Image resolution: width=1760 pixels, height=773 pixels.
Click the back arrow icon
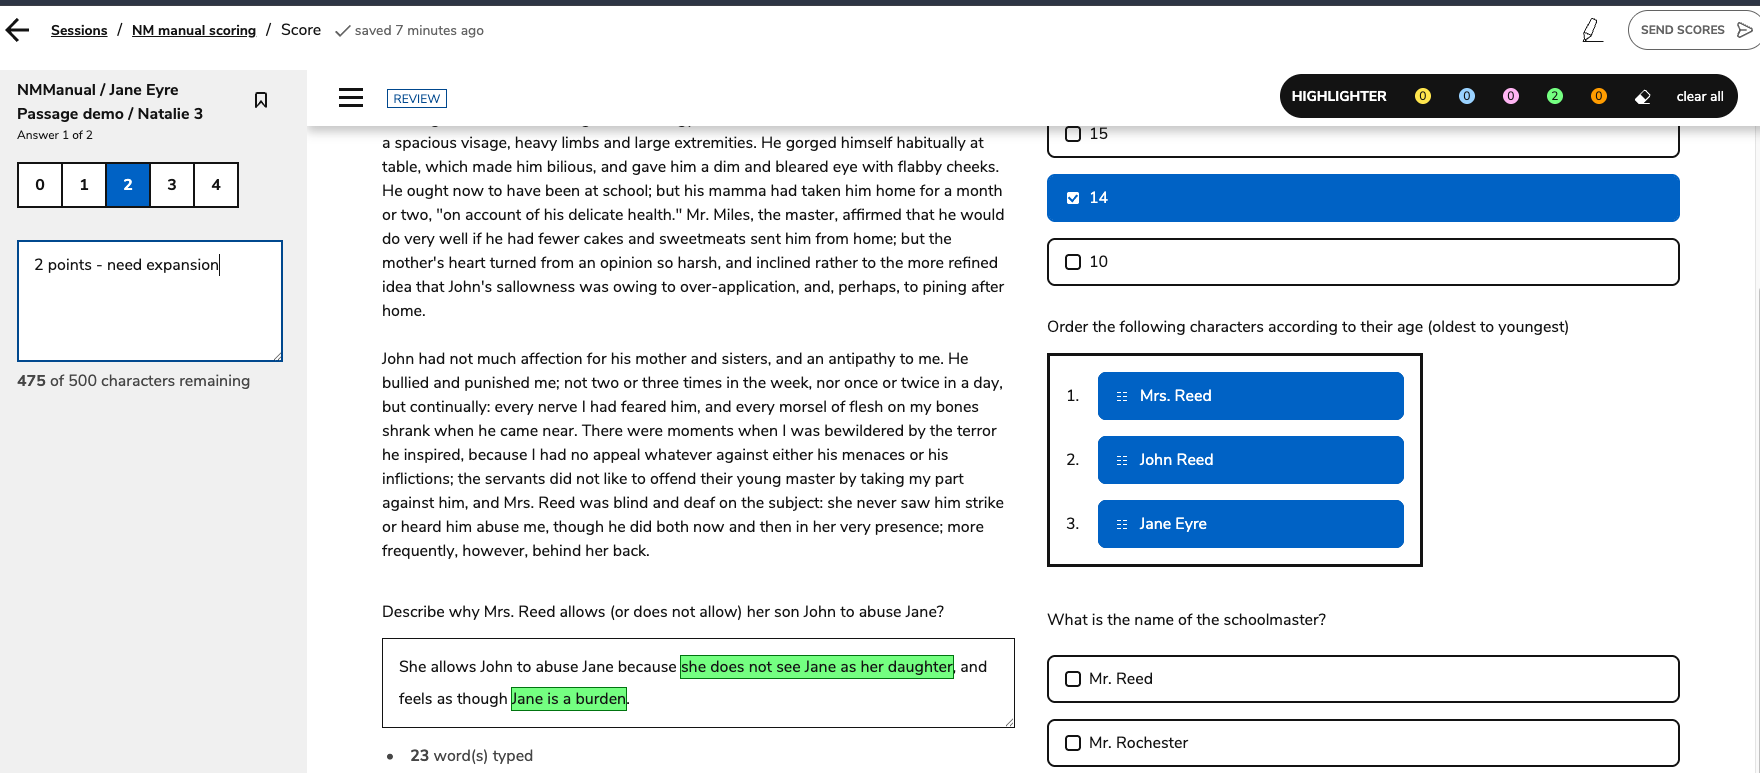pos(18,31)
